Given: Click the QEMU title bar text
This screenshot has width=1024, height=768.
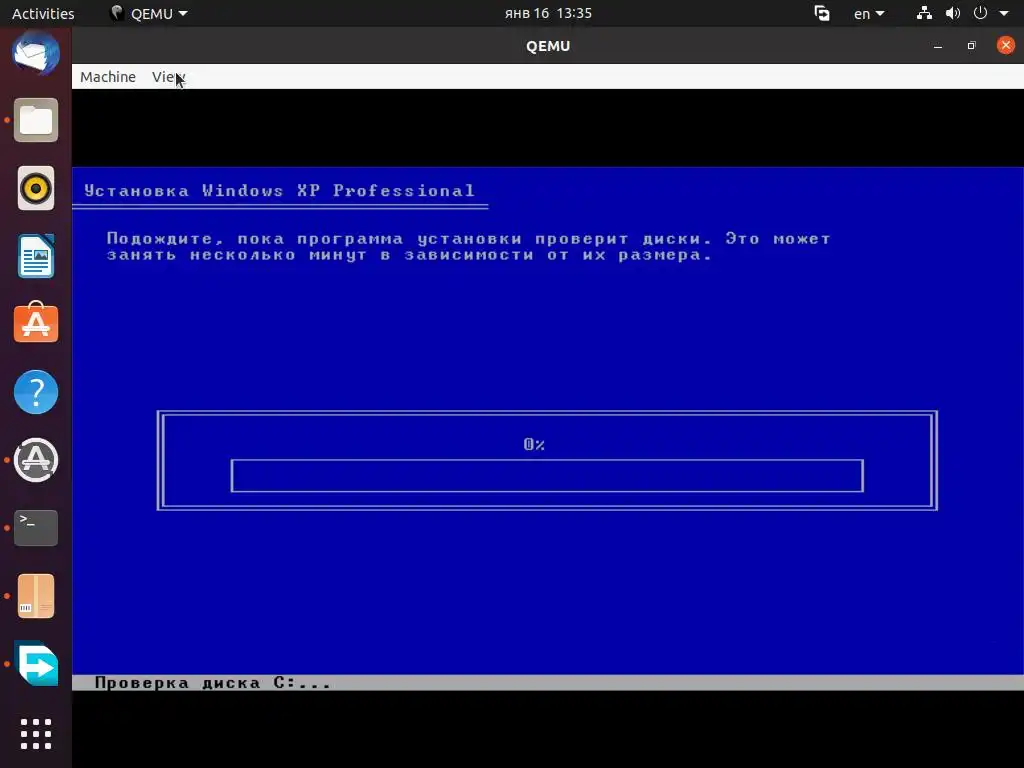Looking at the screenshot, I should click(548, 46).
